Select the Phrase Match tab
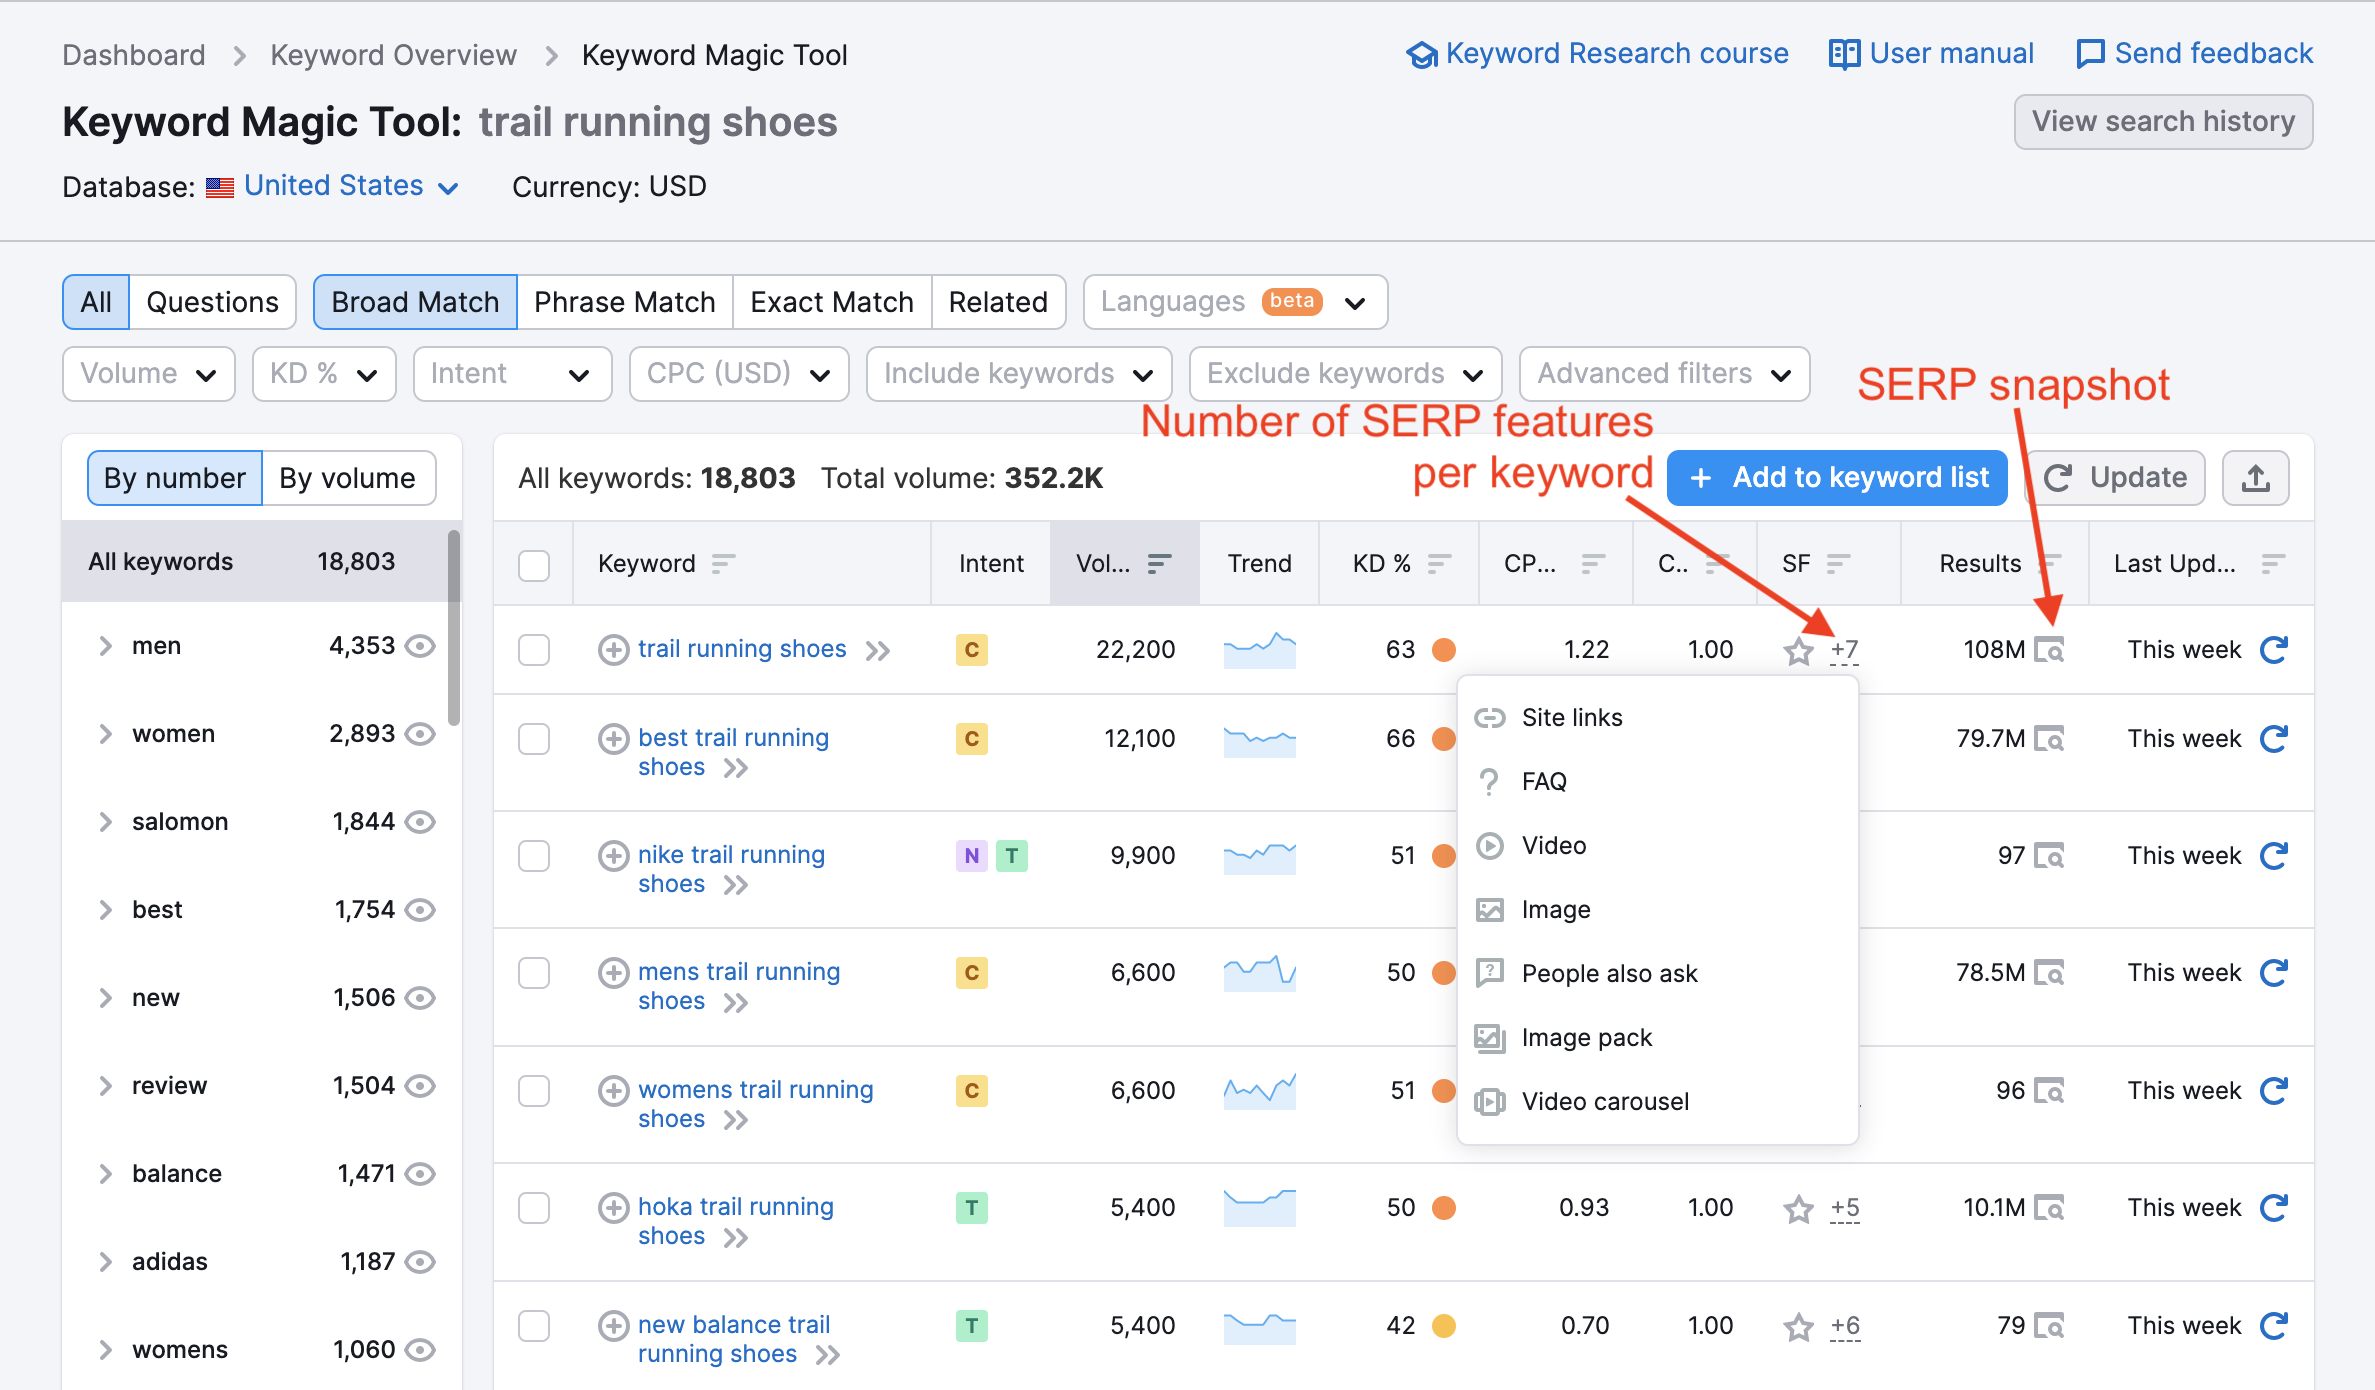 [x=623, y=301]
